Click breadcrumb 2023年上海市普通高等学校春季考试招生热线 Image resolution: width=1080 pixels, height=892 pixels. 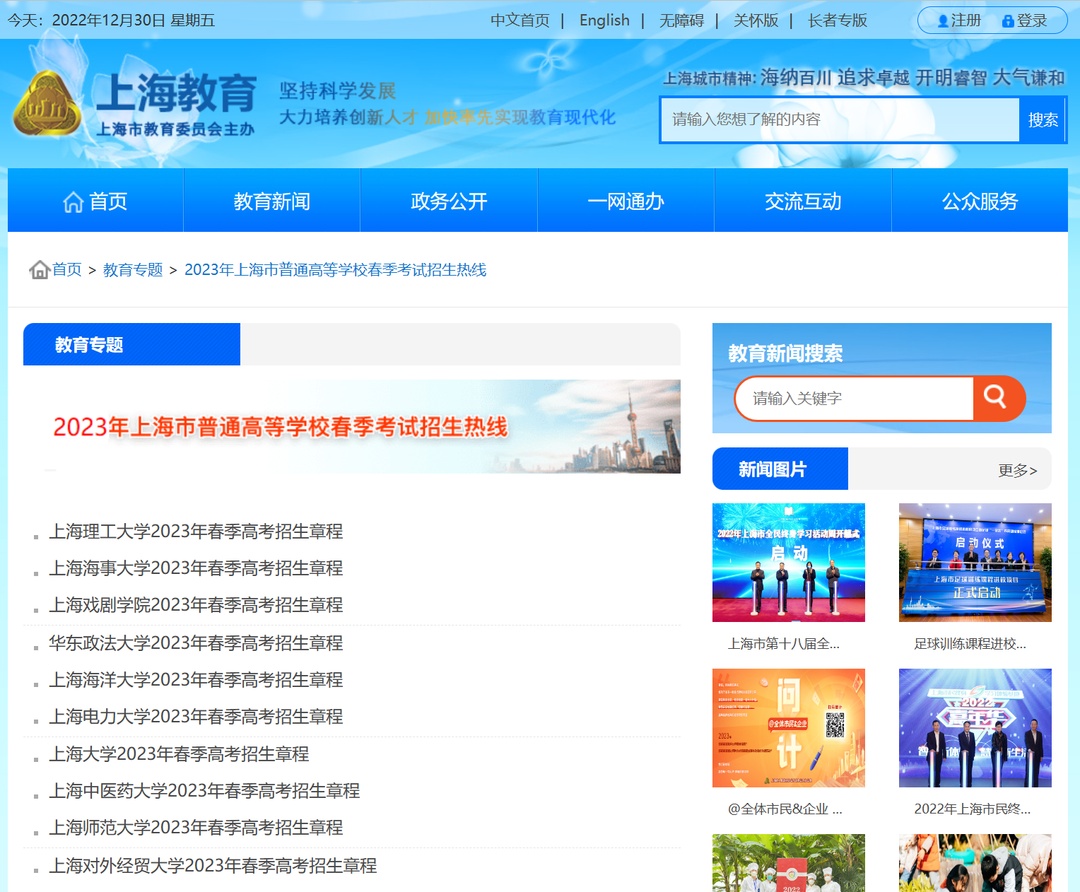[335, 269]
